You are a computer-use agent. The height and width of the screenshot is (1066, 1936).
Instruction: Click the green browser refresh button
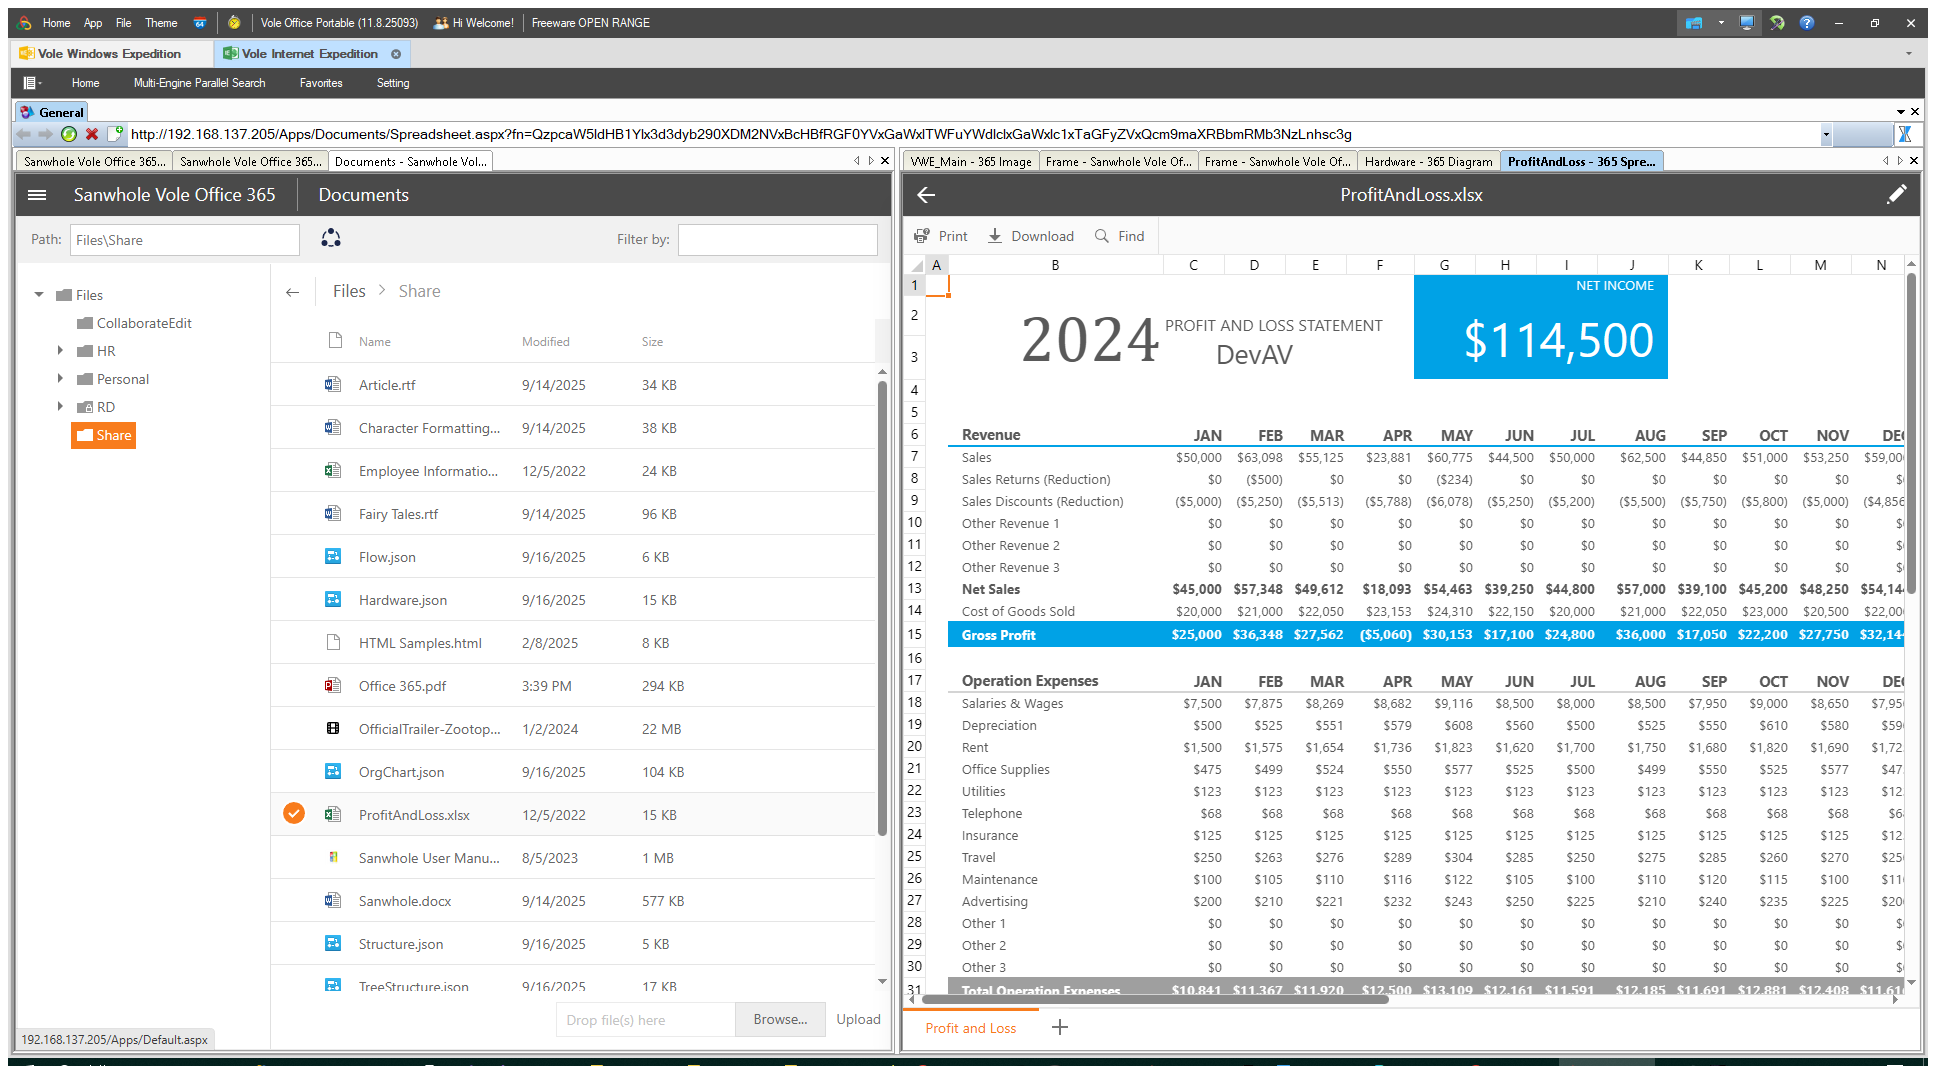pyautogui.click(x=69, y=134)
